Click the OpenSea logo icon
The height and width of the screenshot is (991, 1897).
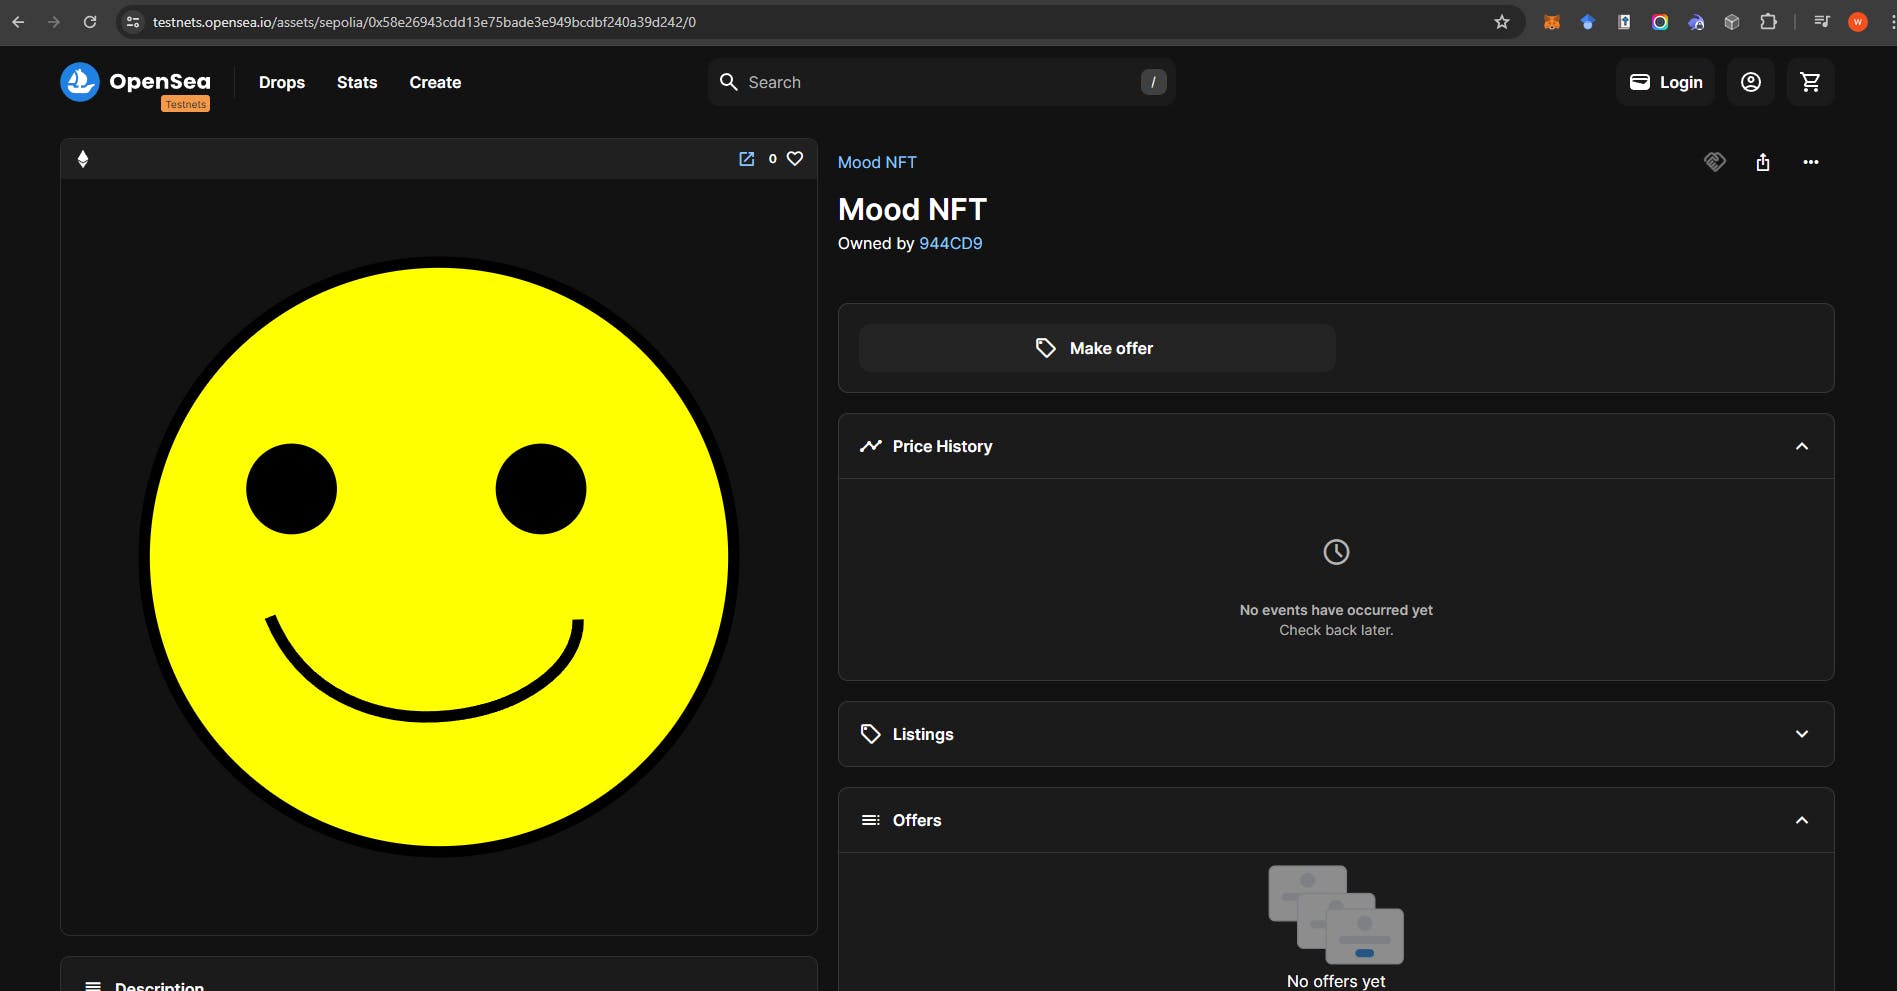click(80, 82)
